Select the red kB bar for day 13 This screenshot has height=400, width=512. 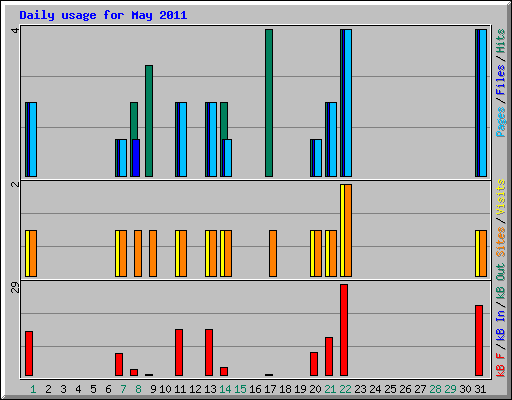[209, 353]
